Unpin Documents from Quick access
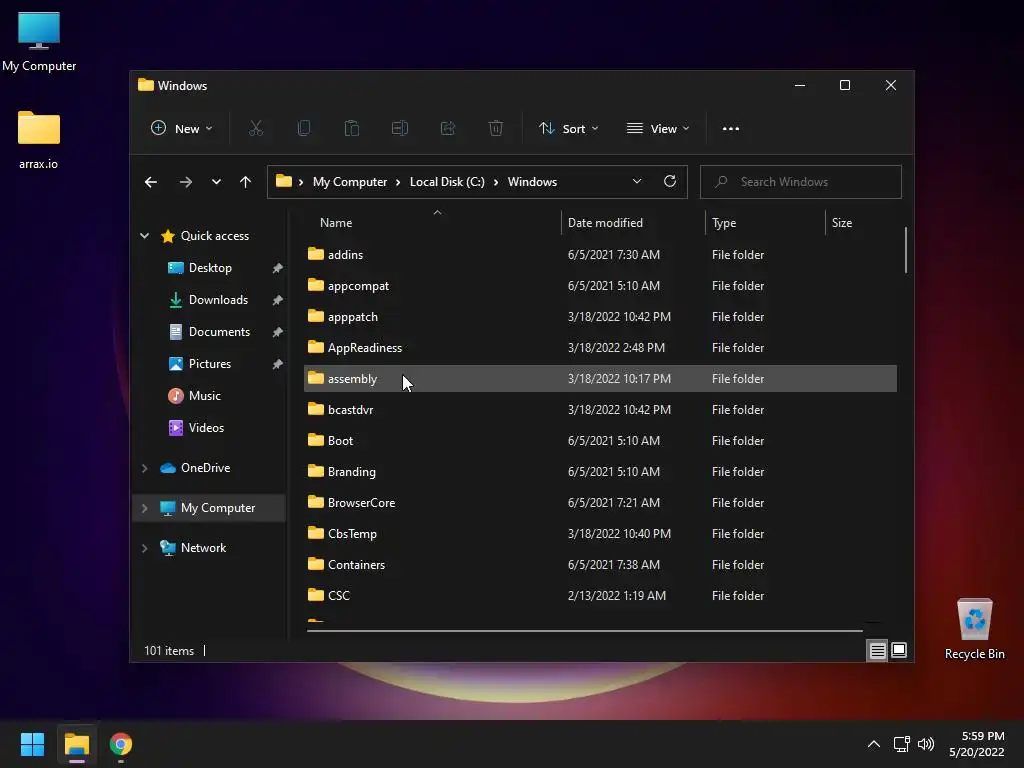 pos(278,332)
